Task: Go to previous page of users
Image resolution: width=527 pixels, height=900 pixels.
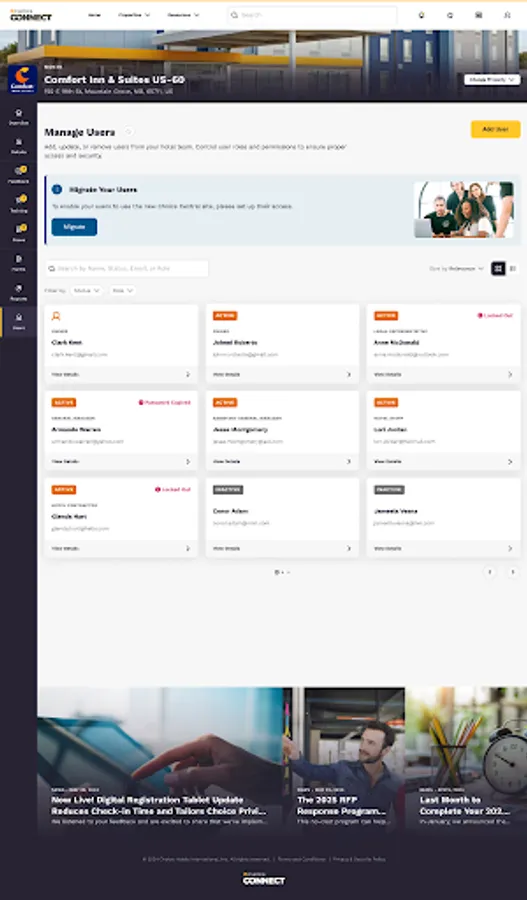Action: tap(490, 572)
